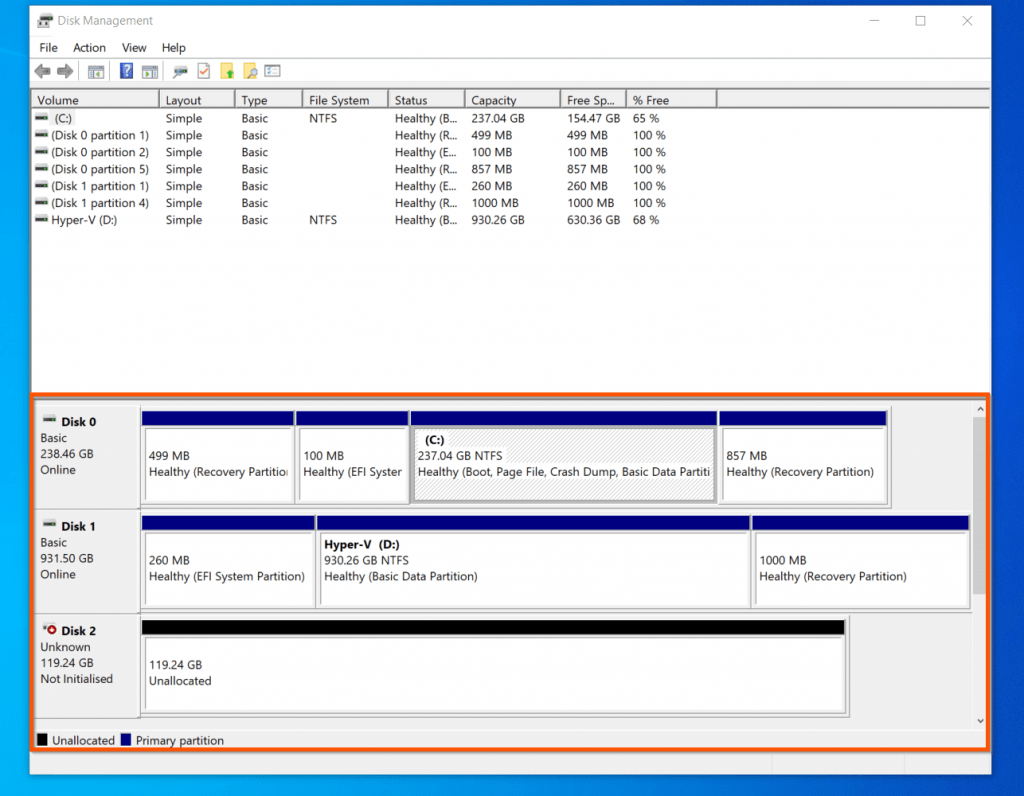Select the (C:) row in the volume list
The width and height of the screenshot is (1024, 796).
tap(94, 118)
